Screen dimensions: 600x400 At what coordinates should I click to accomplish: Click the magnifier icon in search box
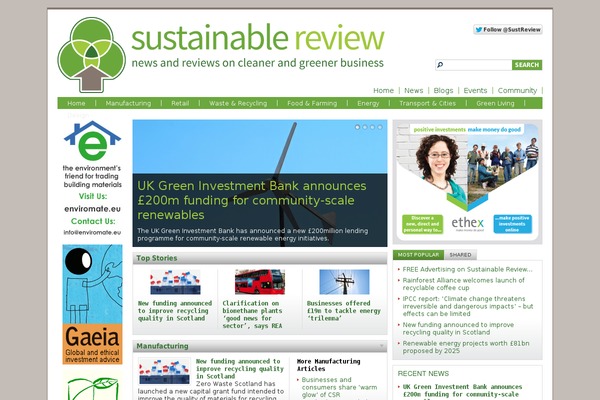pos(440,65)
